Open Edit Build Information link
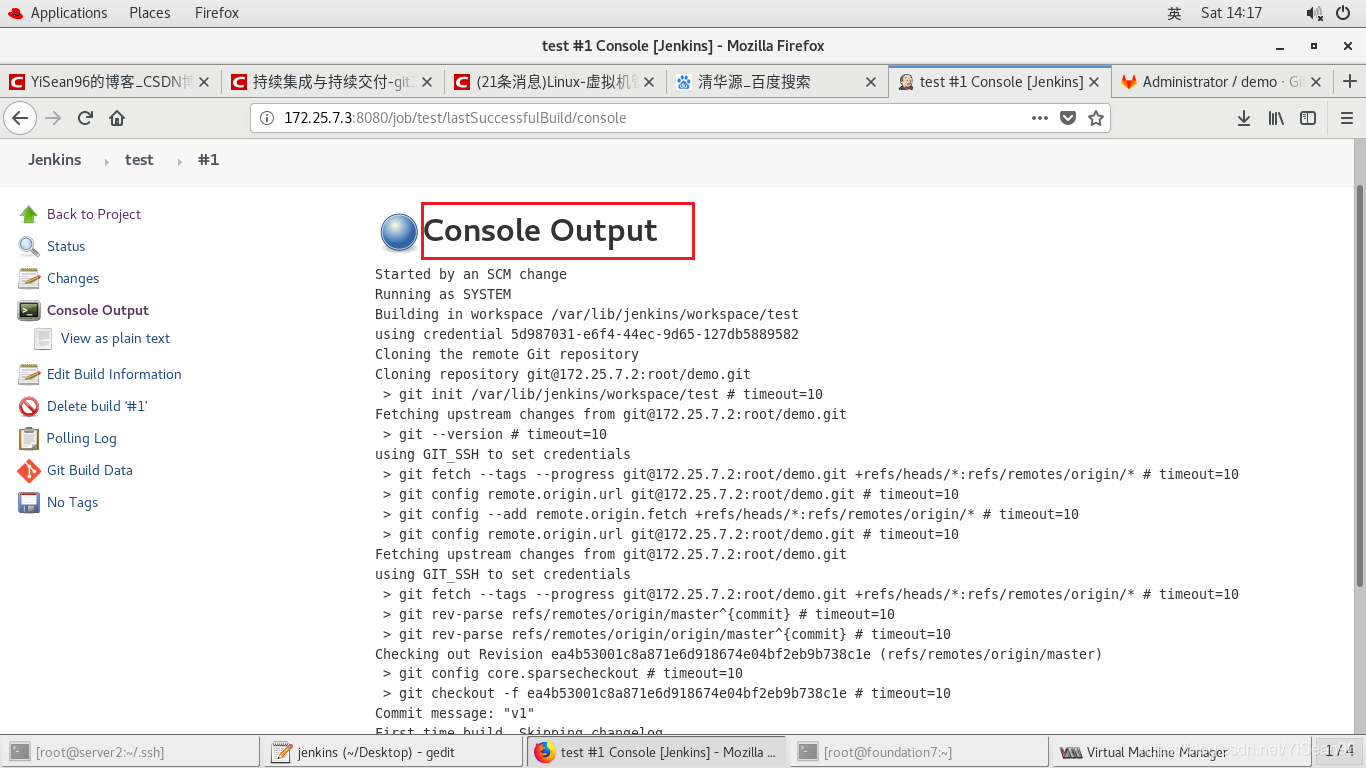The image size is (1366, 768). [114, 374]
